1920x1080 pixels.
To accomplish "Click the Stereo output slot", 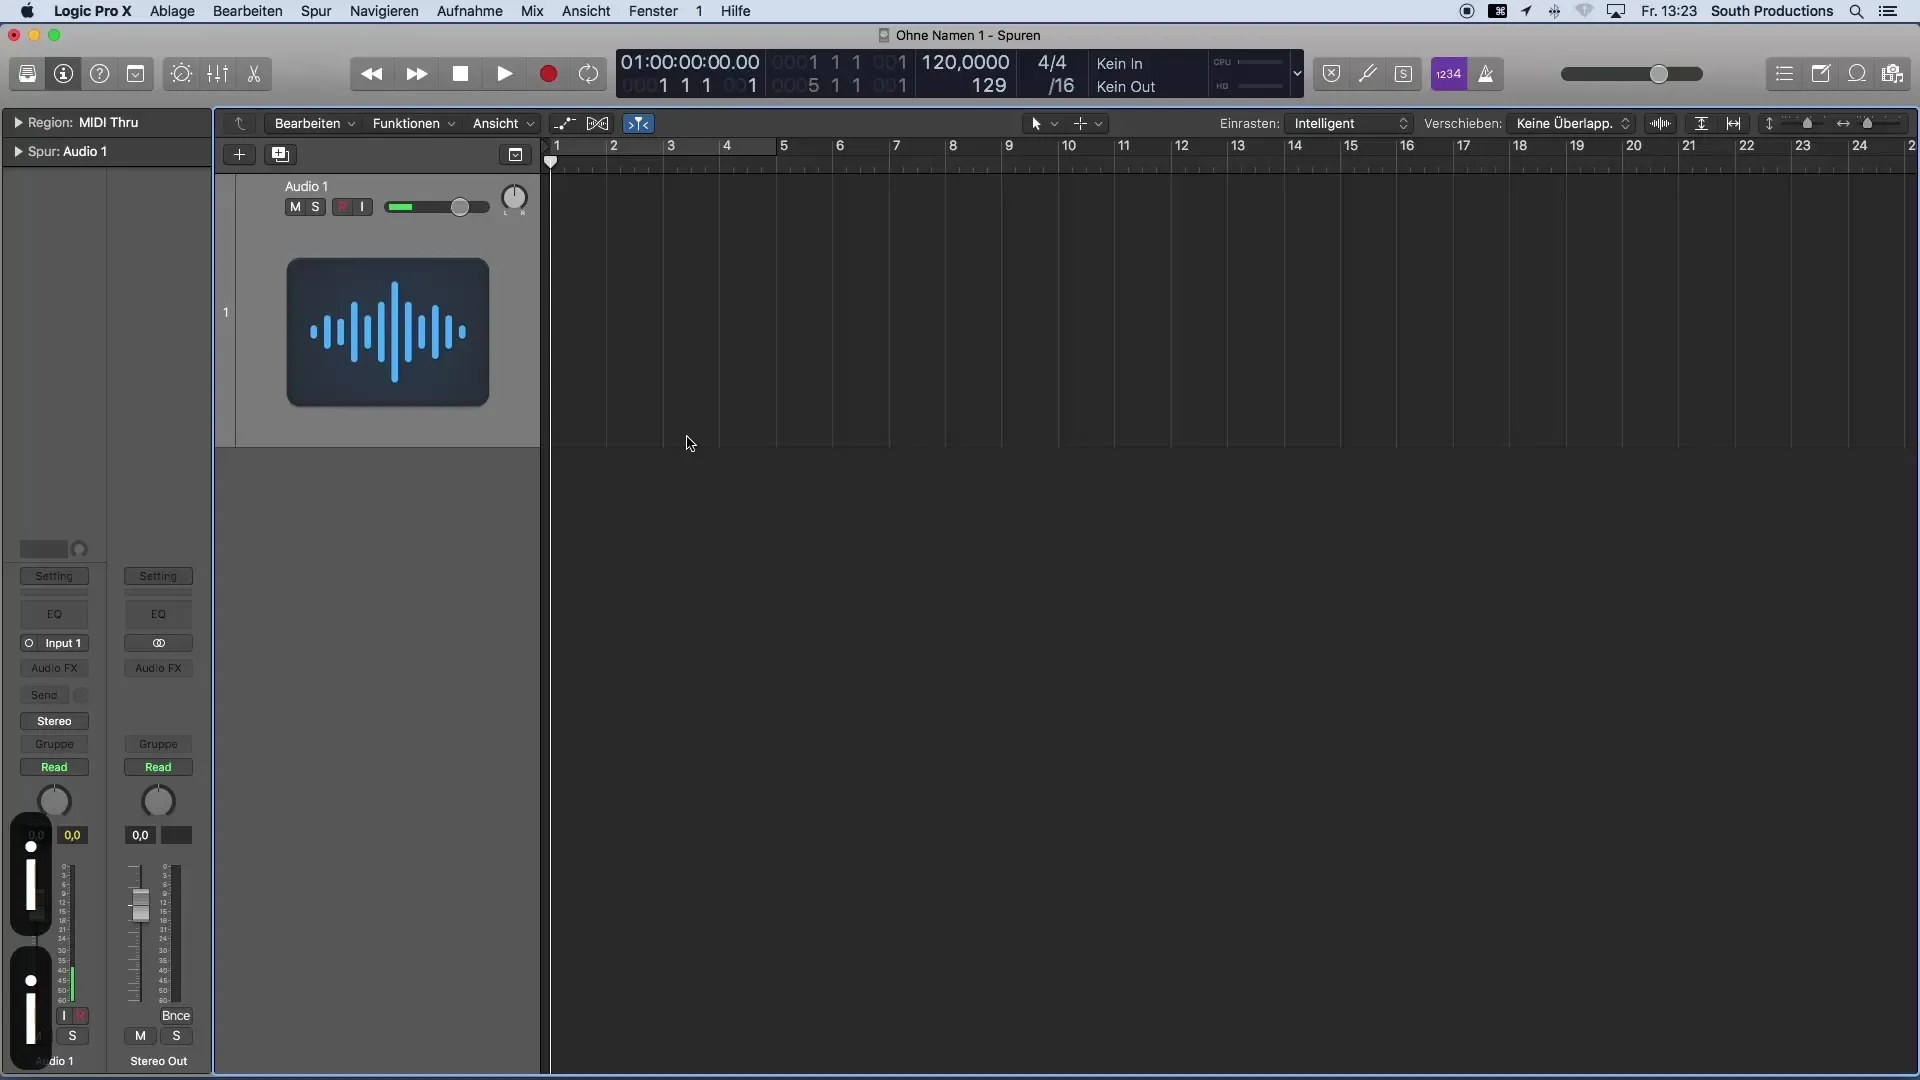I will tap(54, 721).
